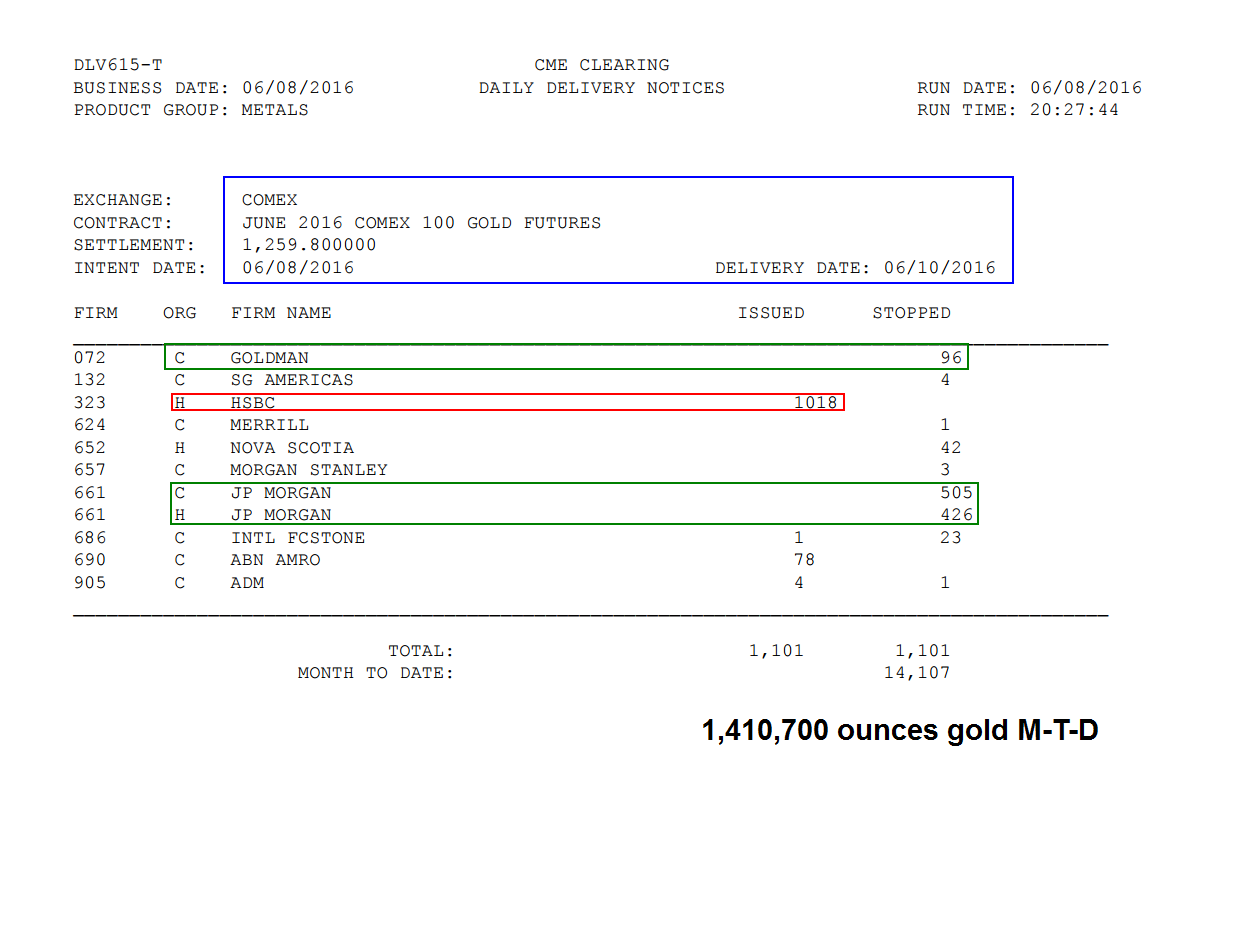This screenshot has width=1260, height=926.
Task: Click the GOLDMAN firm name
Action: pos(270,358)
